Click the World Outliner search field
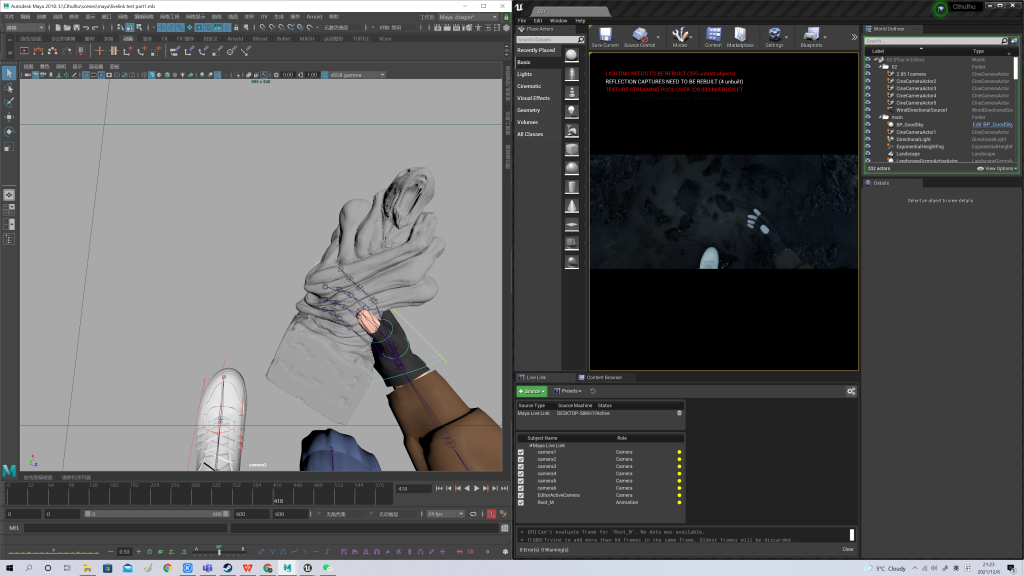1024x576 pixels. coord(936,41)
